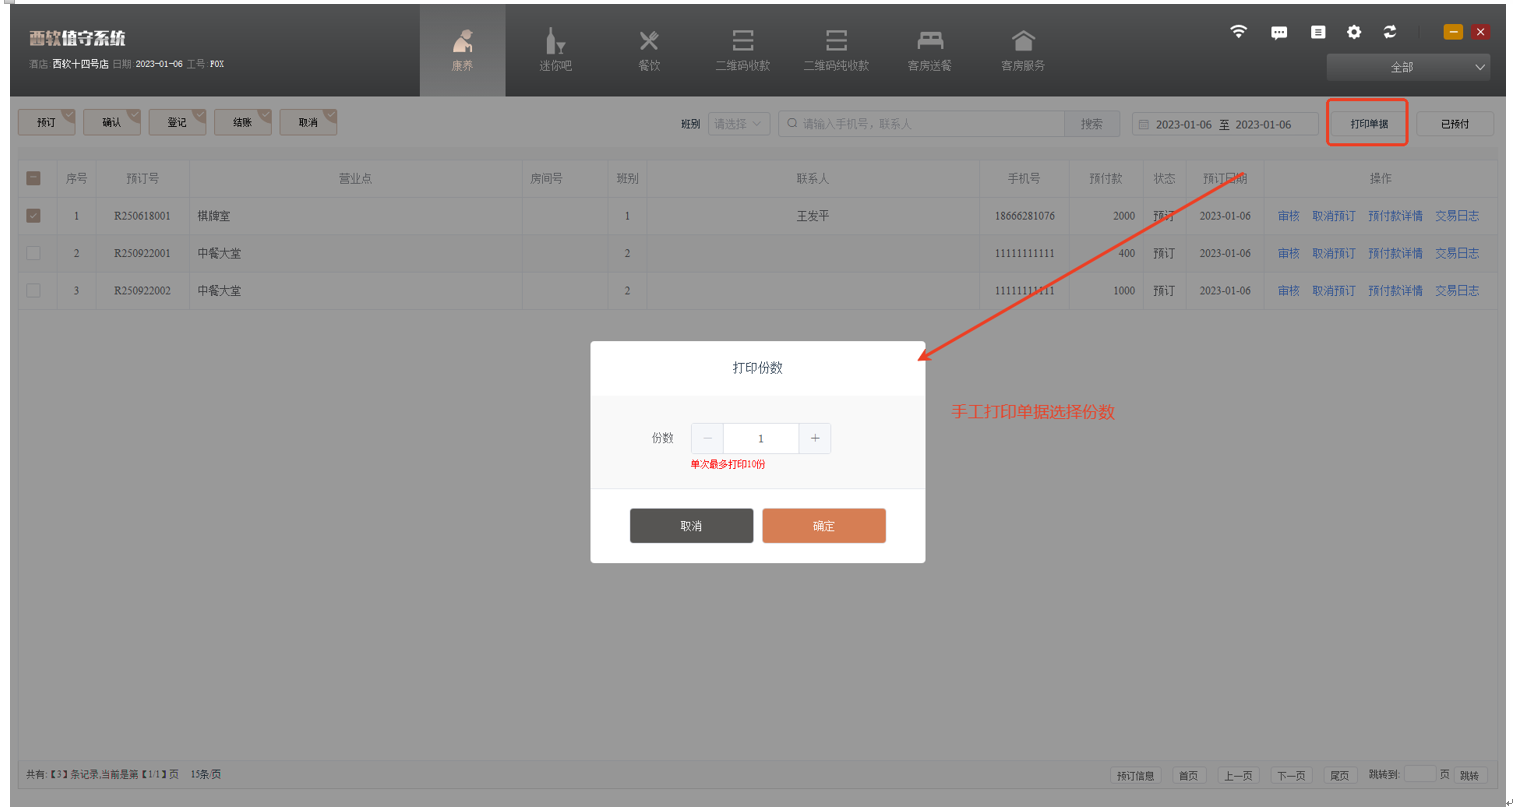This screenshot has height=809, width=1513.
Task: Expand the 班别 shift dropdown
Action: click(x=738, y=124)
